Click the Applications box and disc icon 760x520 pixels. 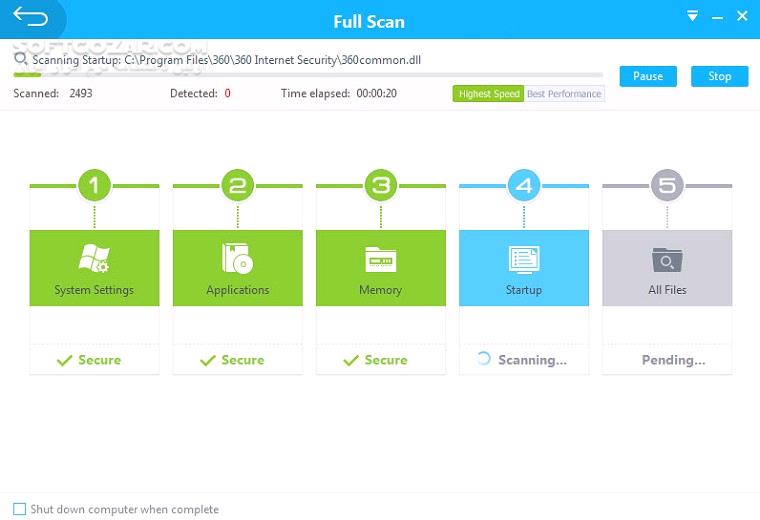click(x=238, y=258)
